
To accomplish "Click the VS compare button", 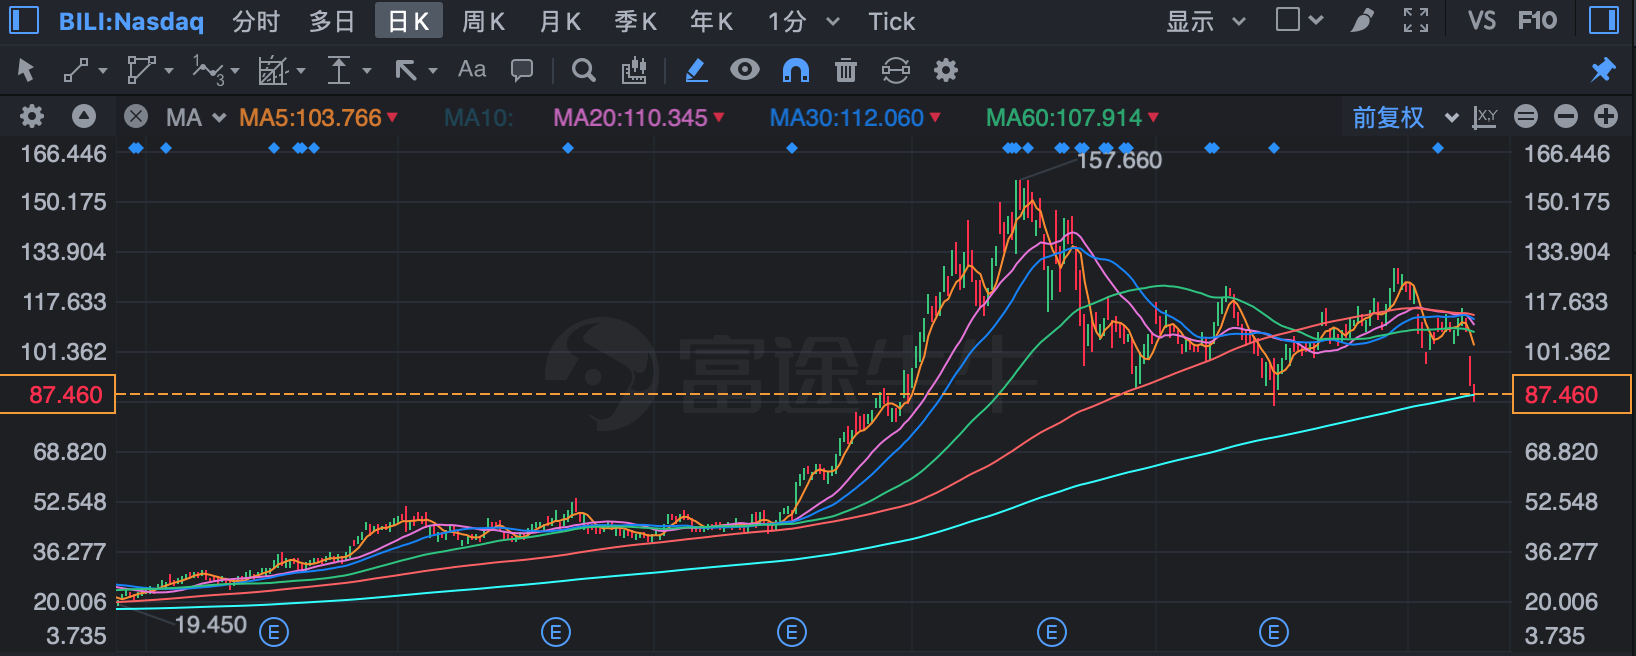I will (x=1482, y=20).
